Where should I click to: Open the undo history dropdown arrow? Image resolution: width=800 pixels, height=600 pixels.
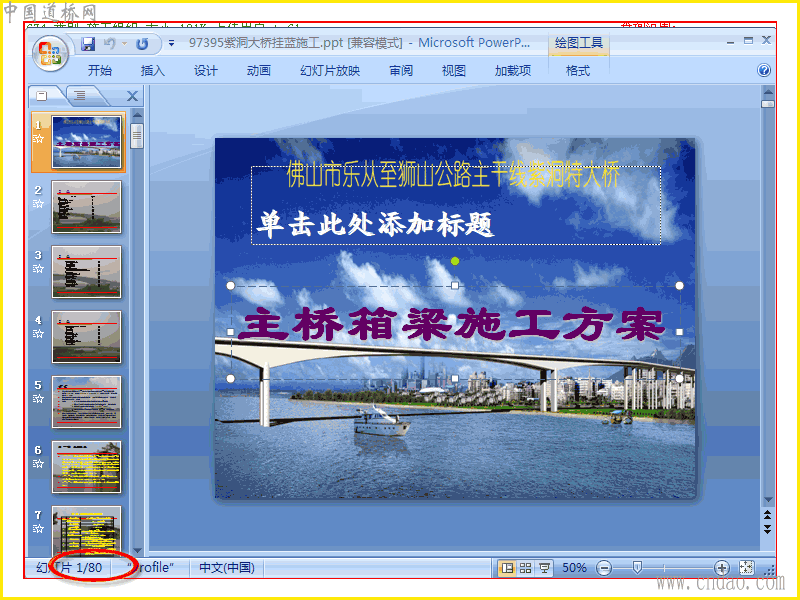click(124, 44)
